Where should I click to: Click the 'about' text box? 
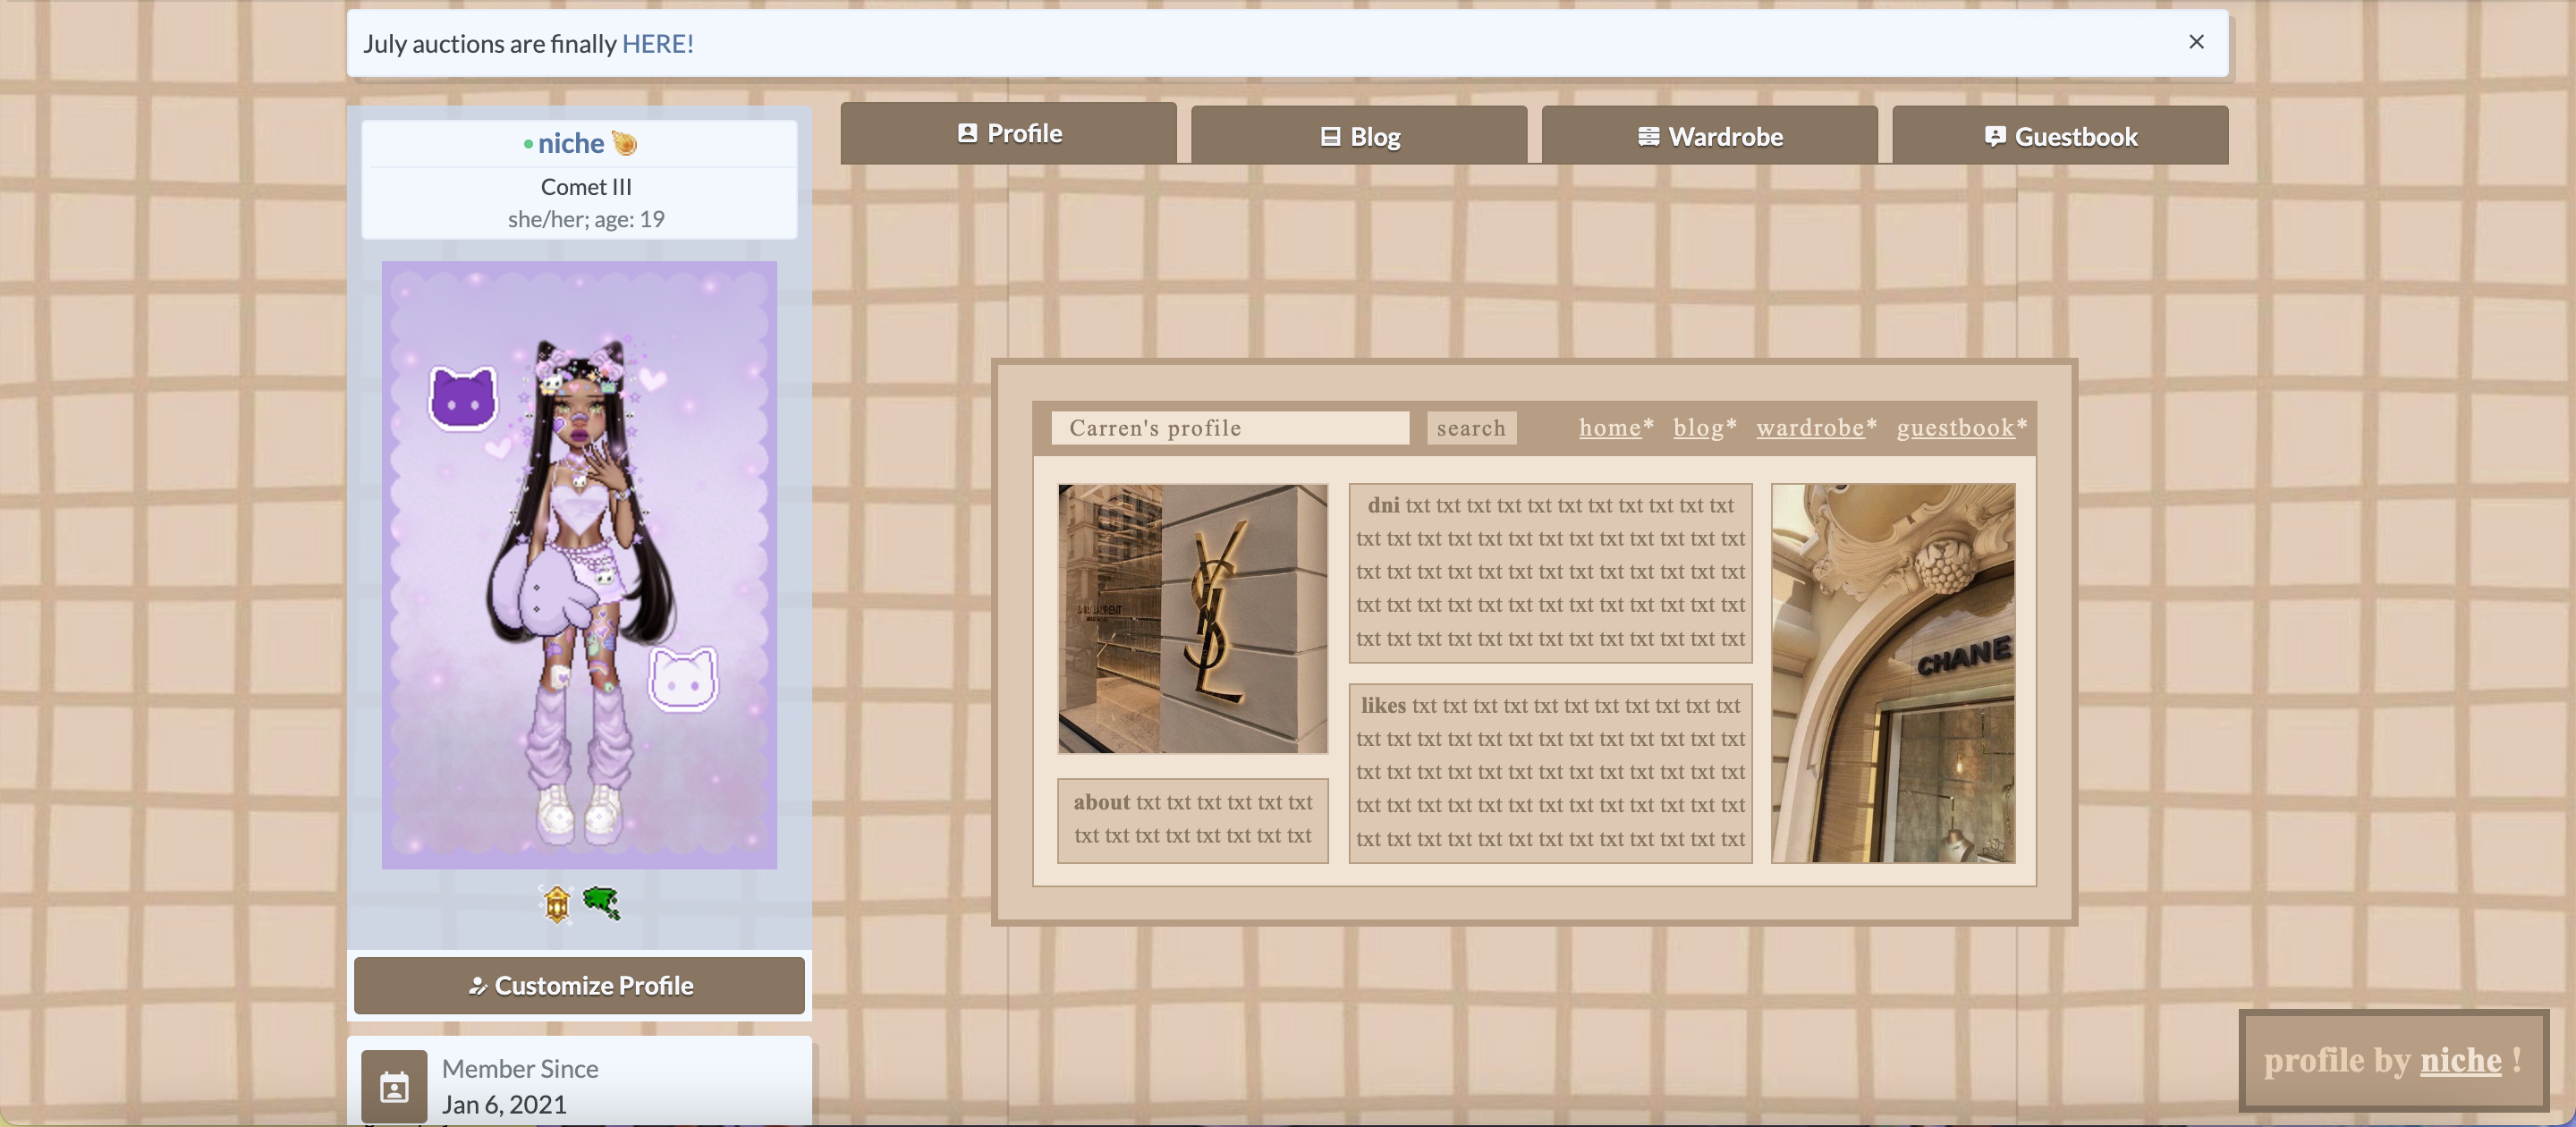point(1193,820)
